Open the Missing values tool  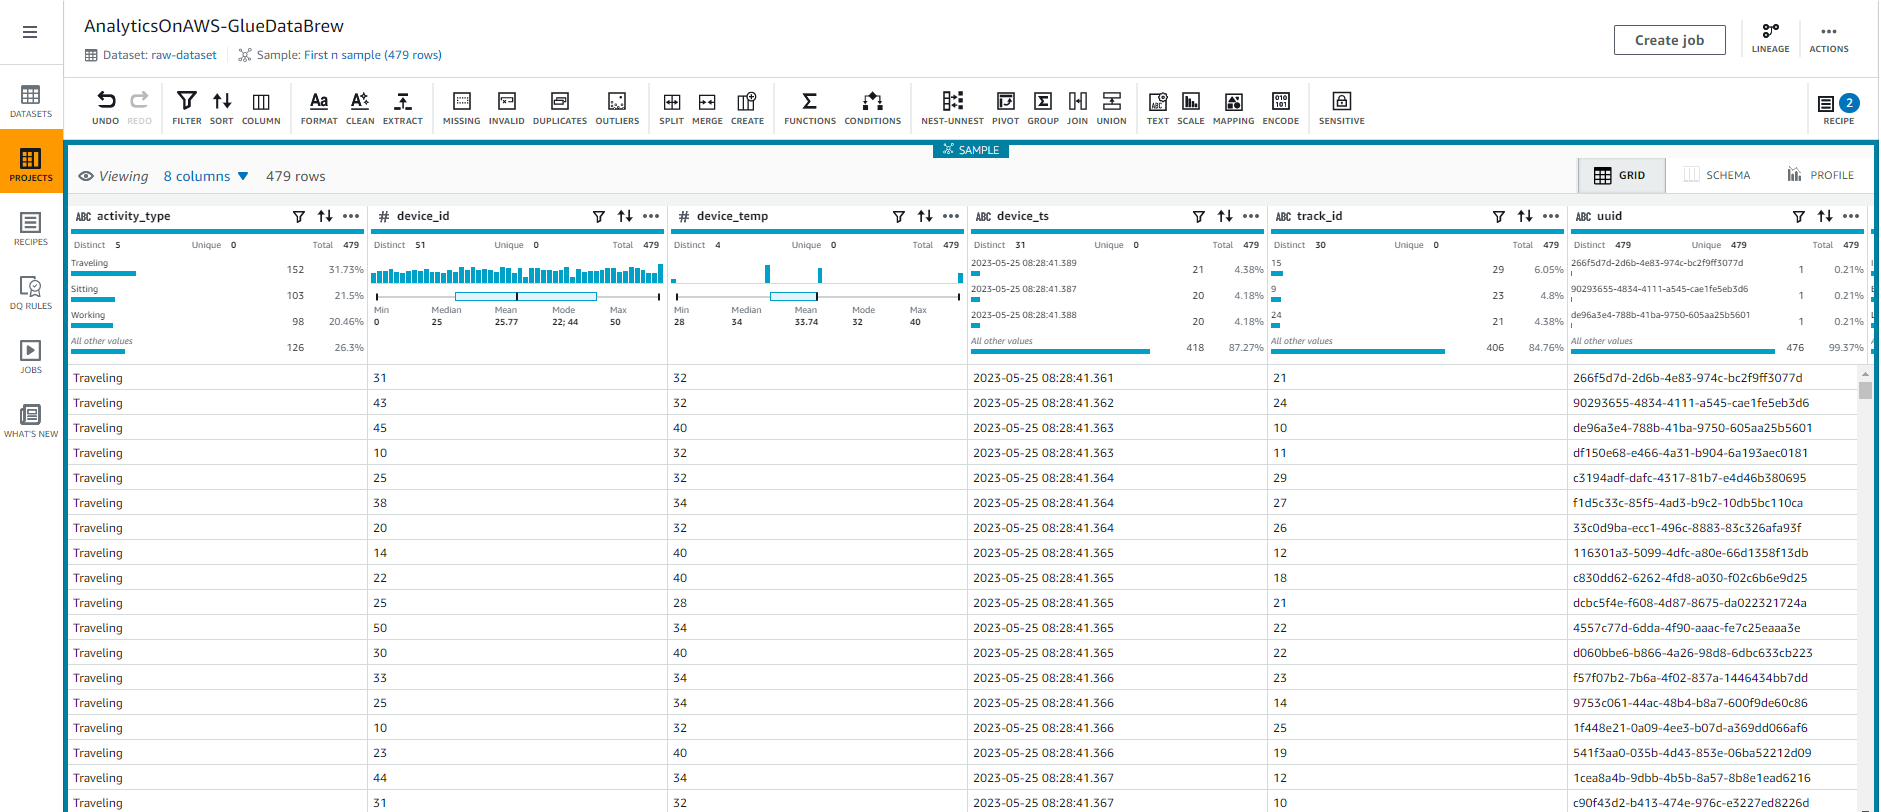tap(462, 107)
